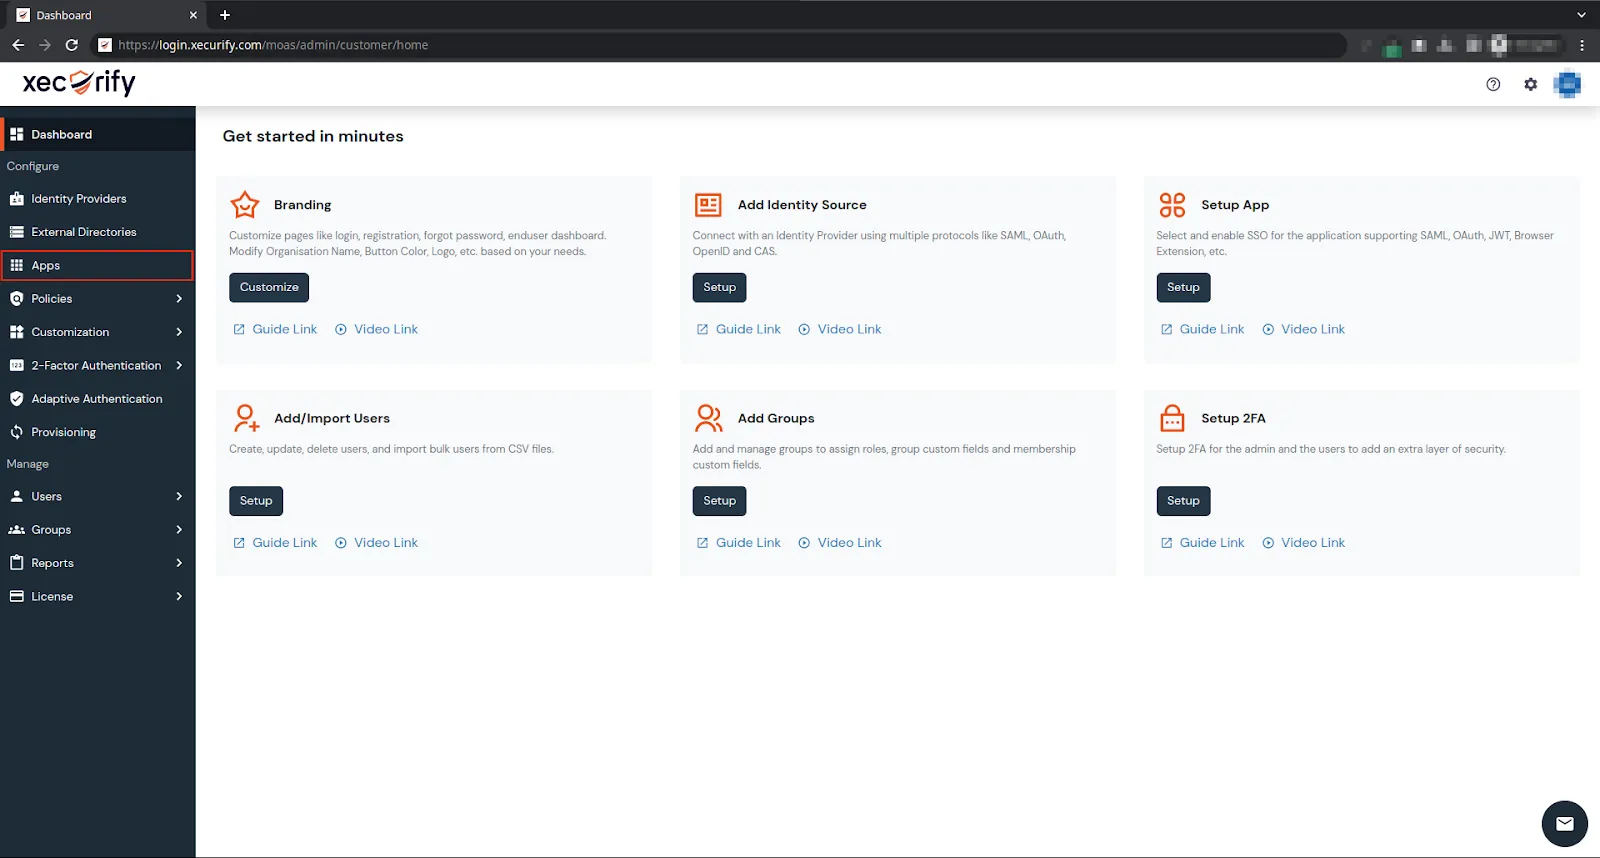Open Branding Guide Link

[x=275, y=329]
